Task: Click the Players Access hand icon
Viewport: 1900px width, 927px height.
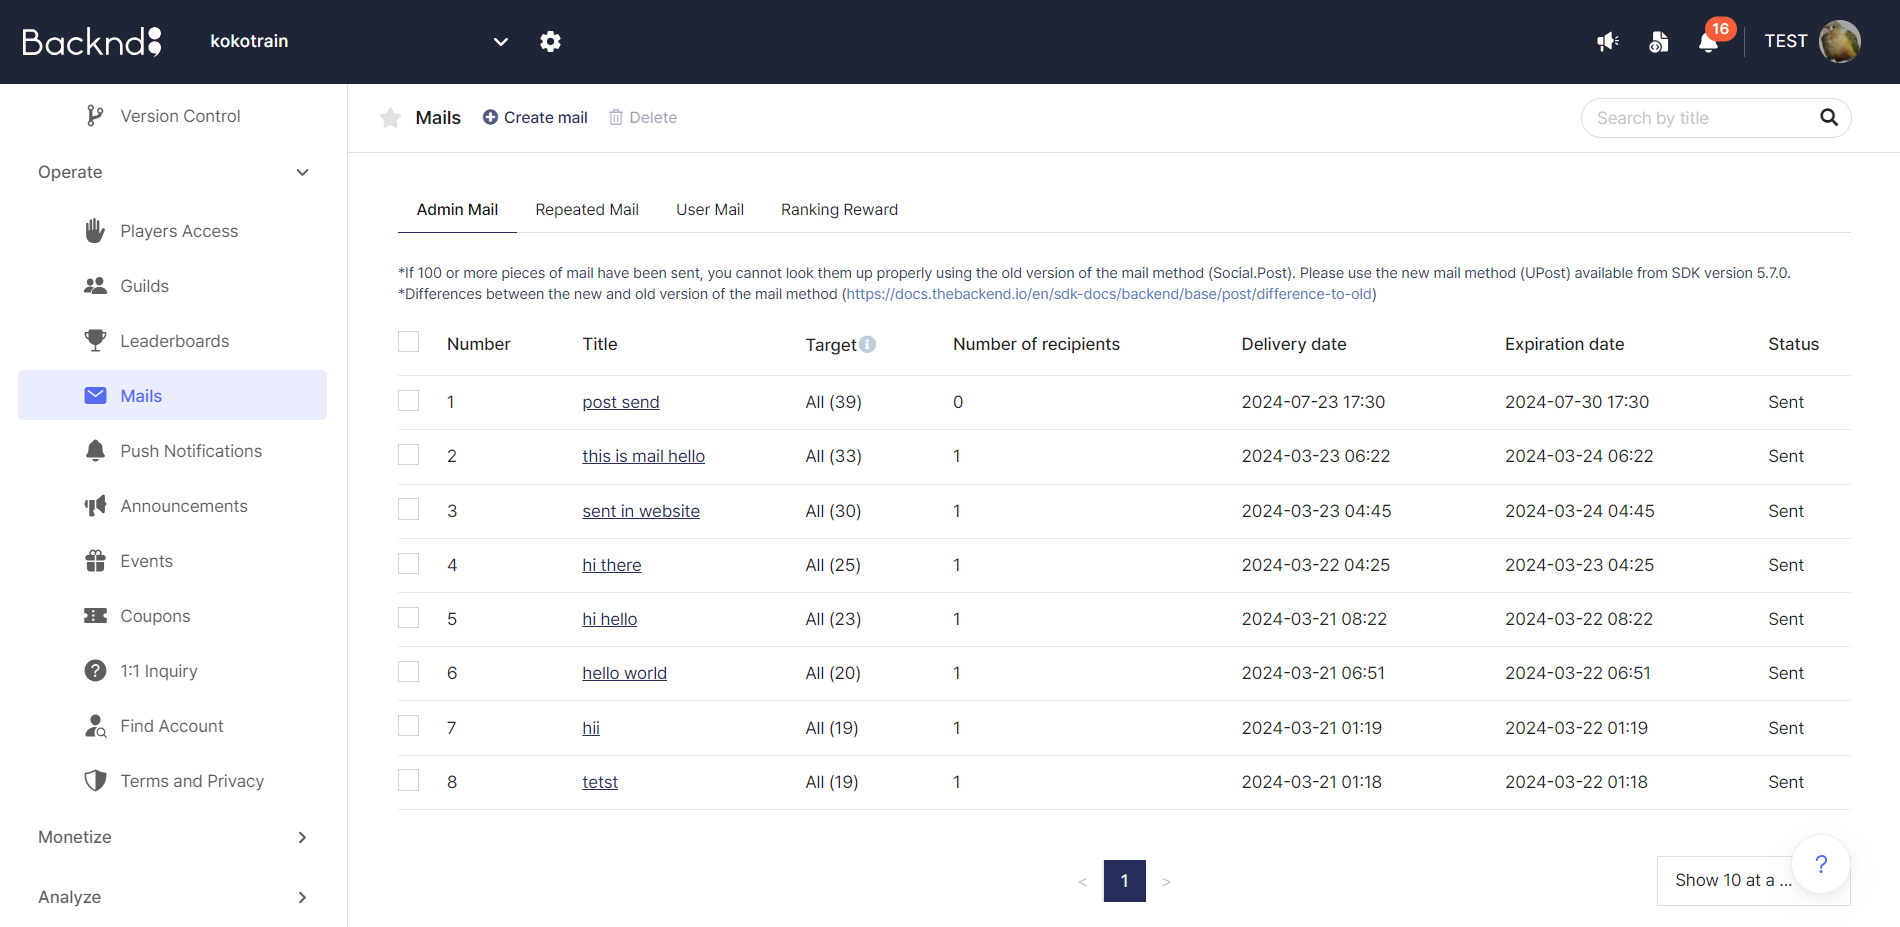Action: [x=95, y=231]
